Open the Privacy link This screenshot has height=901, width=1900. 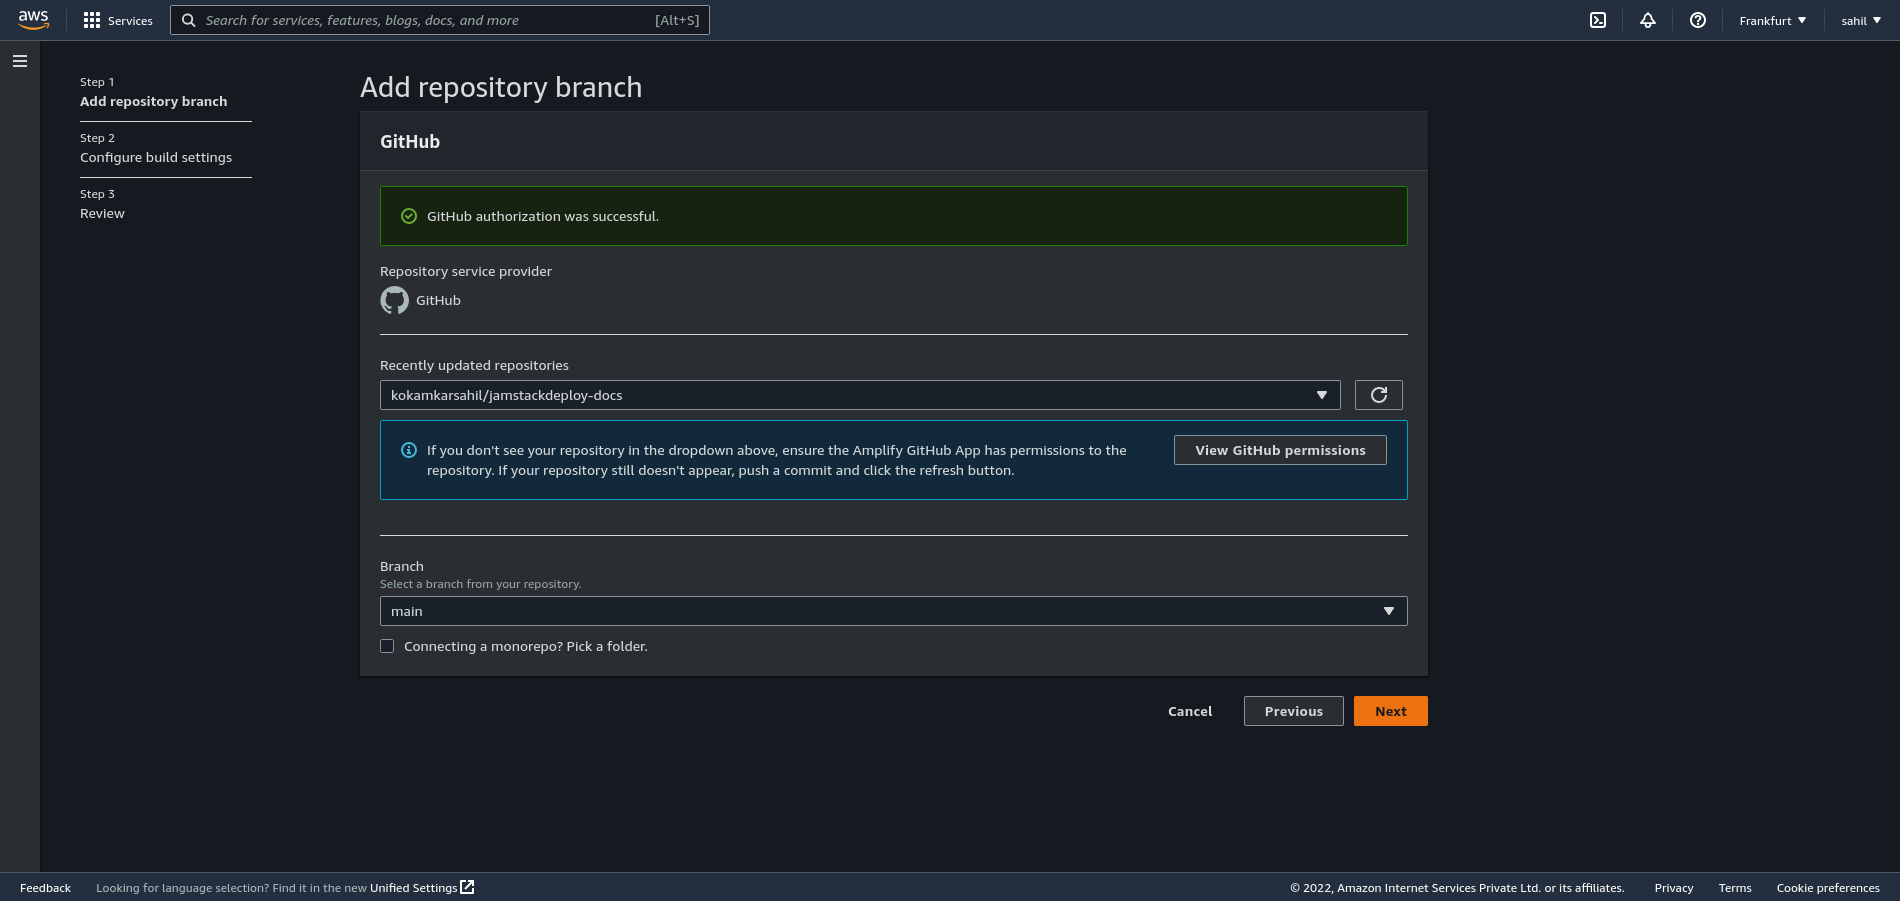click(x=1674, y=888)
